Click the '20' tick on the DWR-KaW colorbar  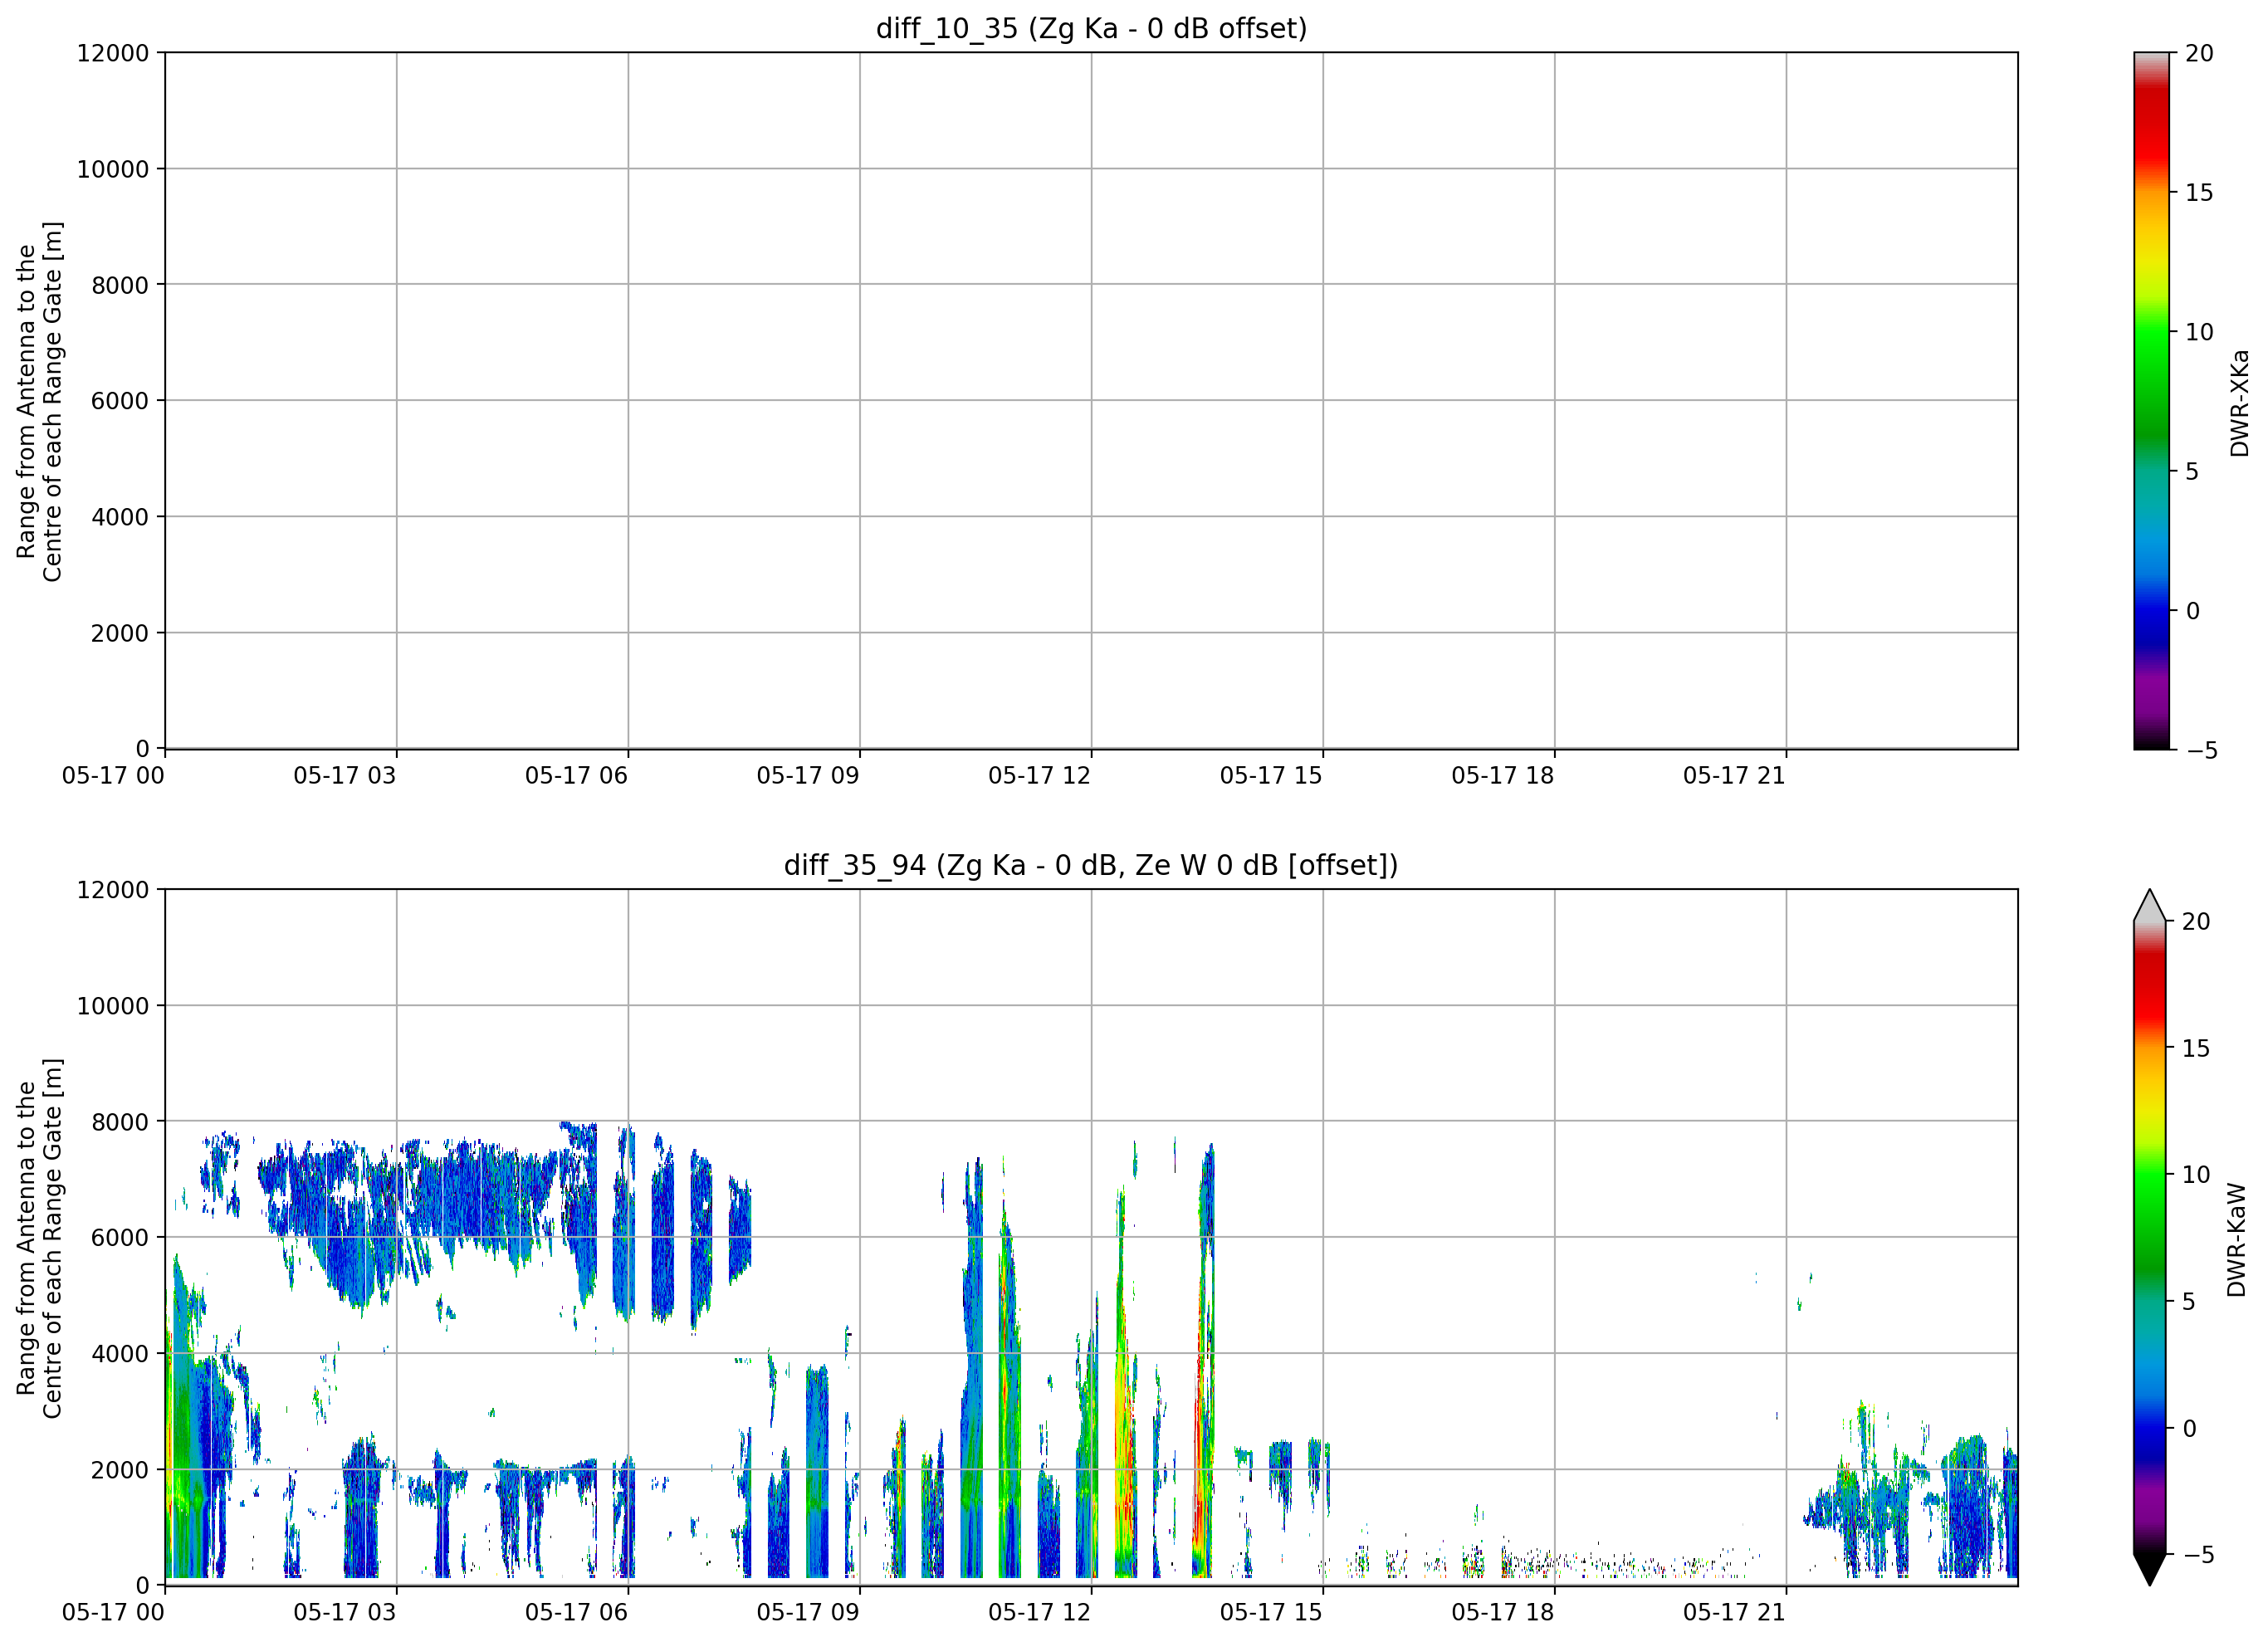click(2196, 922)
